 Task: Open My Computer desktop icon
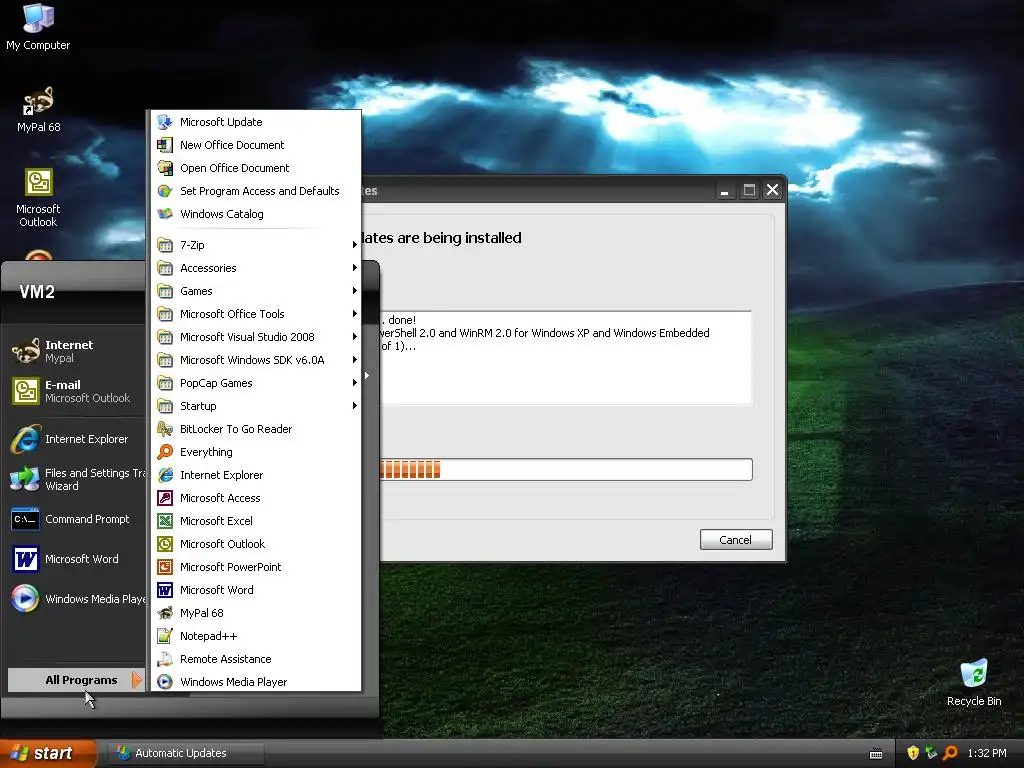click(x=38, y=27)
